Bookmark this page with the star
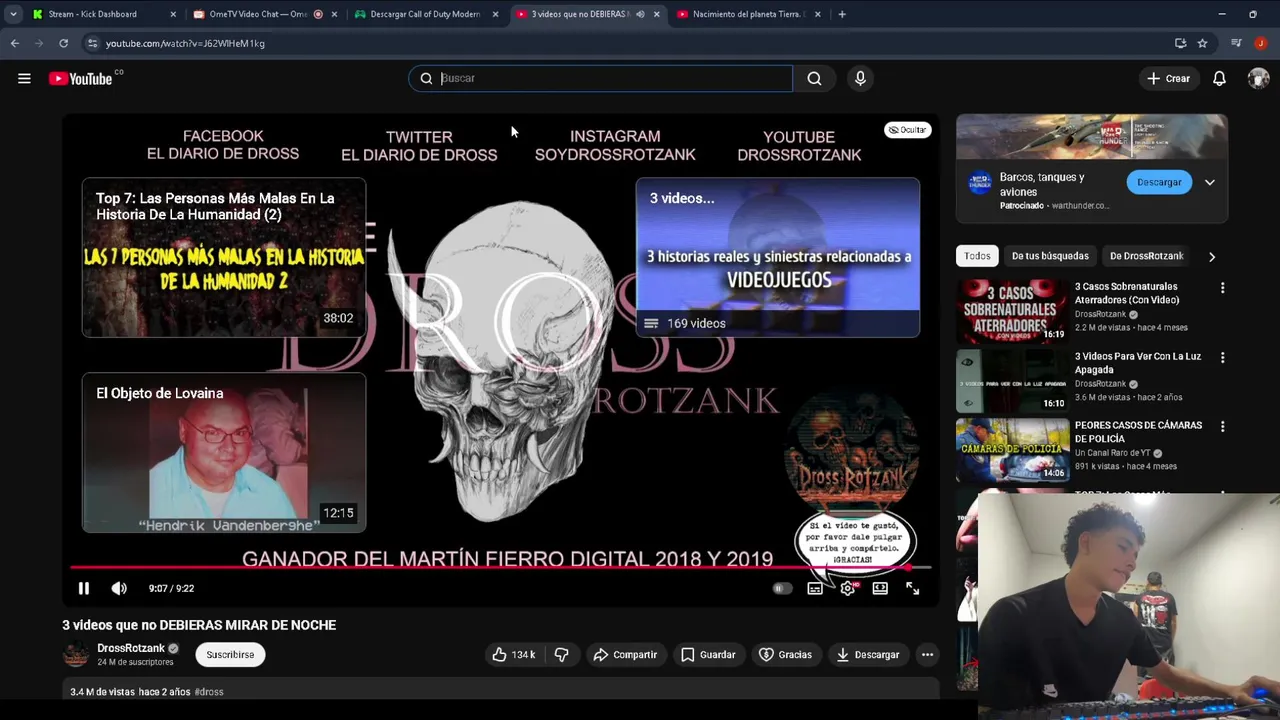Screen dimensions: 1280x720 [x=1202, y=43]
